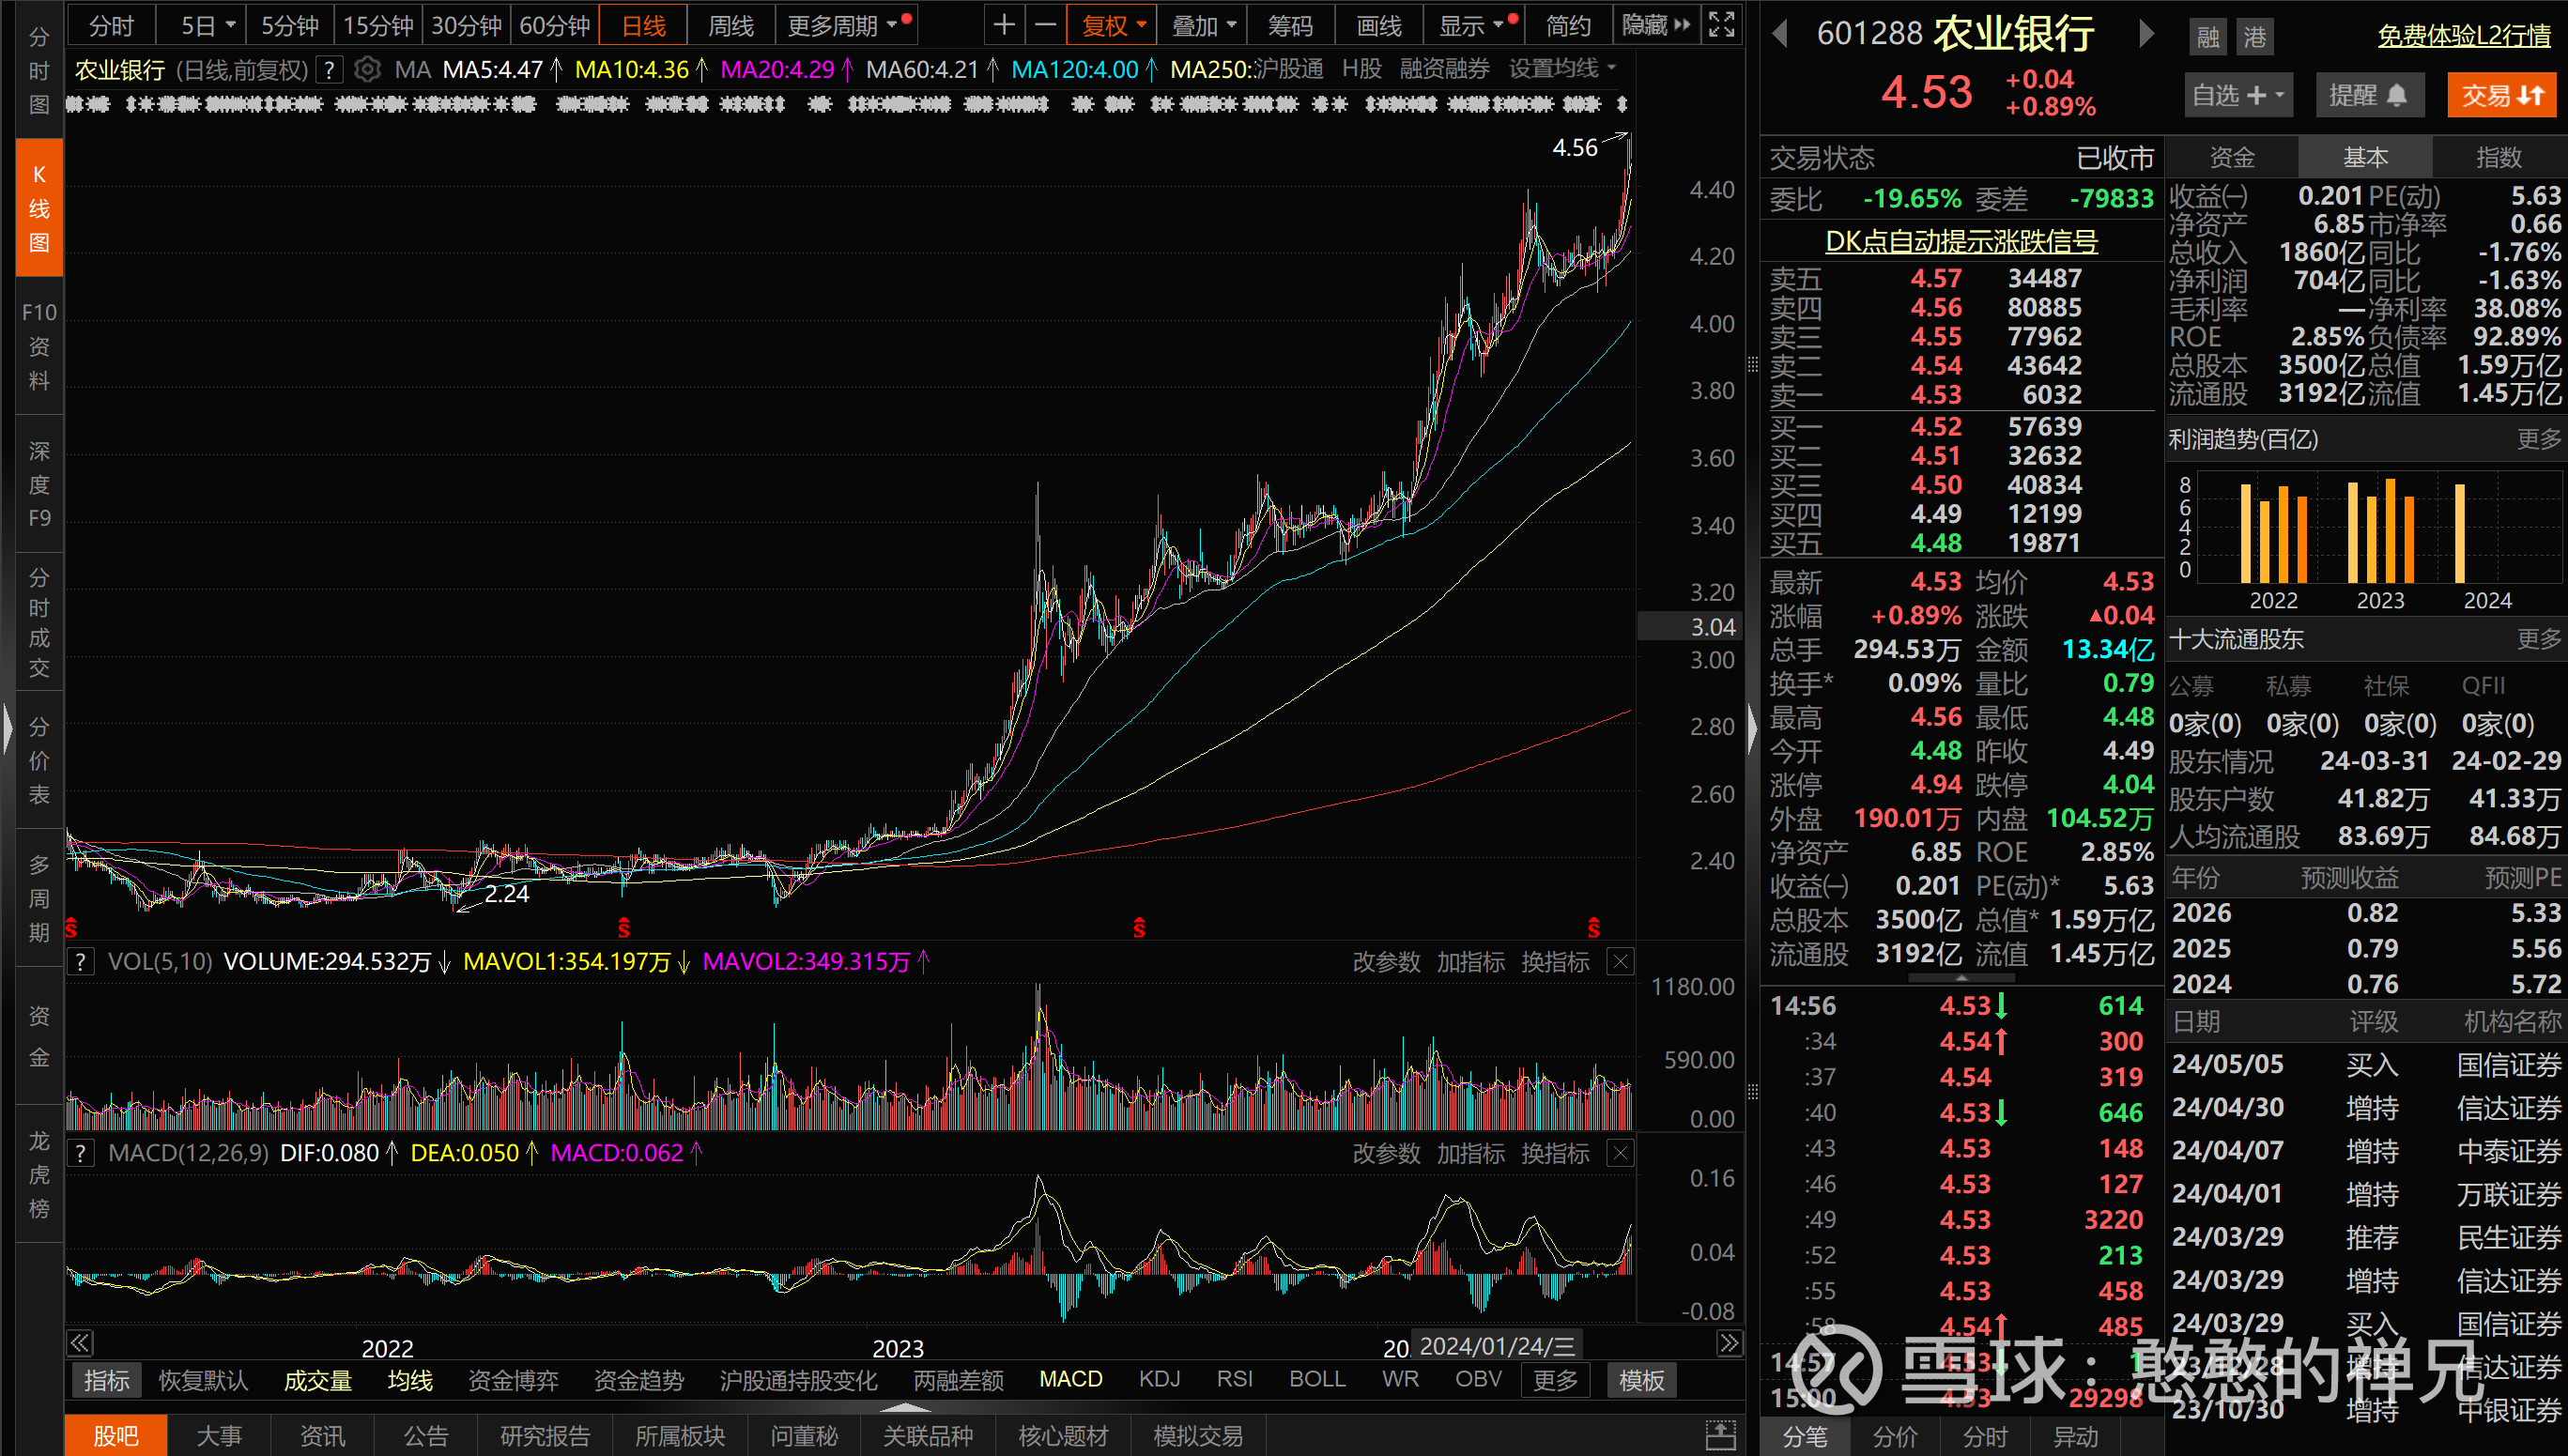Jump chart to earliest data arrow
Viewport: 2568px width, 1456px height.
(80, 1342)
